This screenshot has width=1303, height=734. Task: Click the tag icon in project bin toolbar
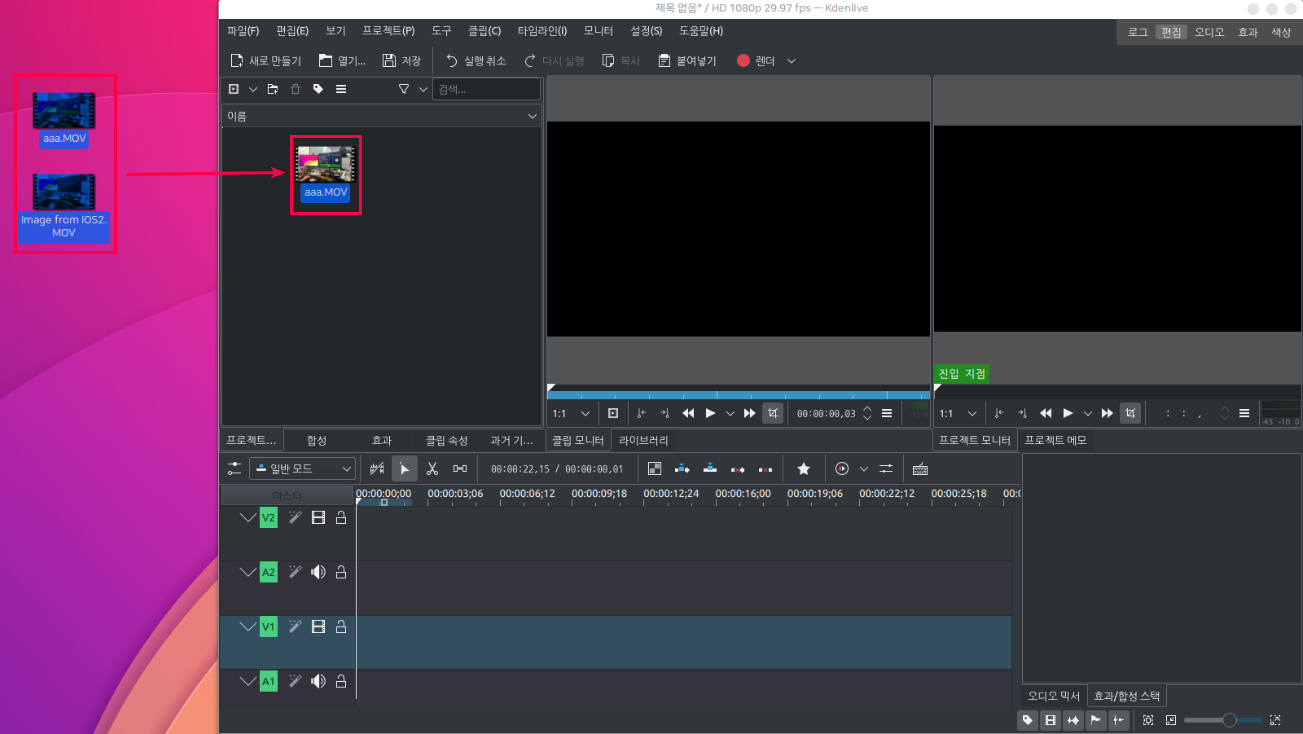(318, 89)
